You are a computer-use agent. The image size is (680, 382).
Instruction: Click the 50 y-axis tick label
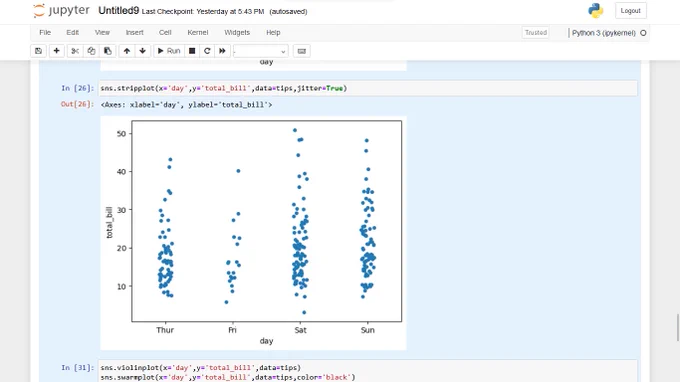pyautogui.click(x=121, y=134)
